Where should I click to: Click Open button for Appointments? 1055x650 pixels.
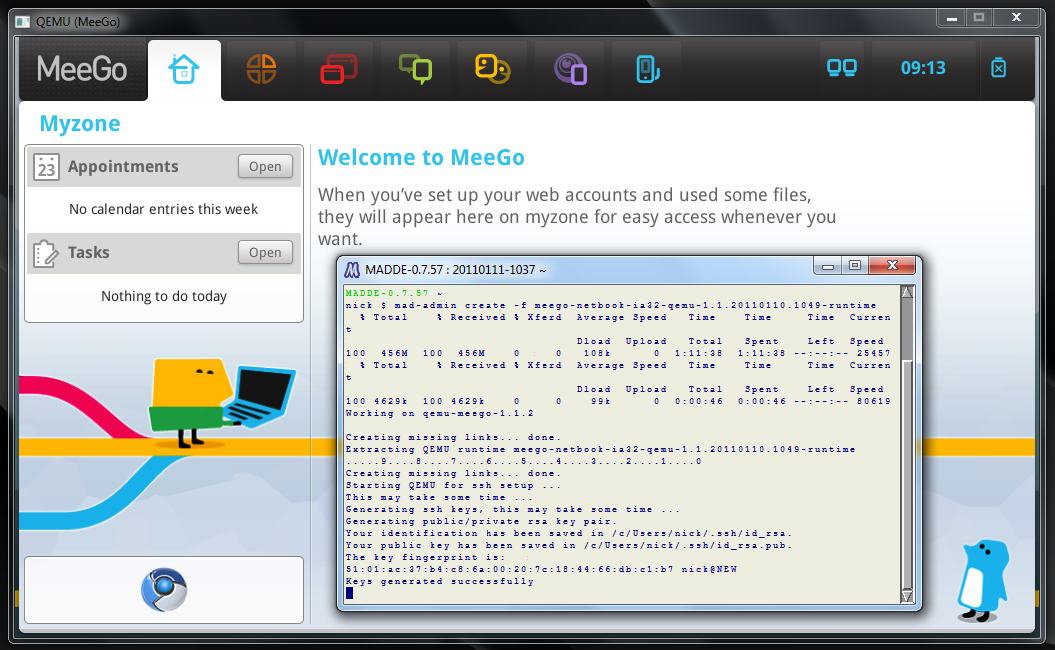[265, 167]
